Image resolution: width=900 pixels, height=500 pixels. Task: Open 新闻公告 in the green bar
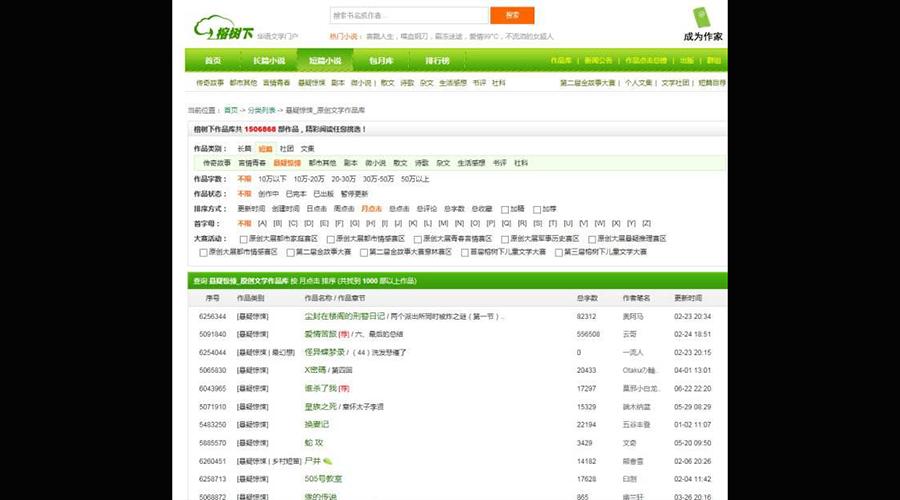coord(598,60)
